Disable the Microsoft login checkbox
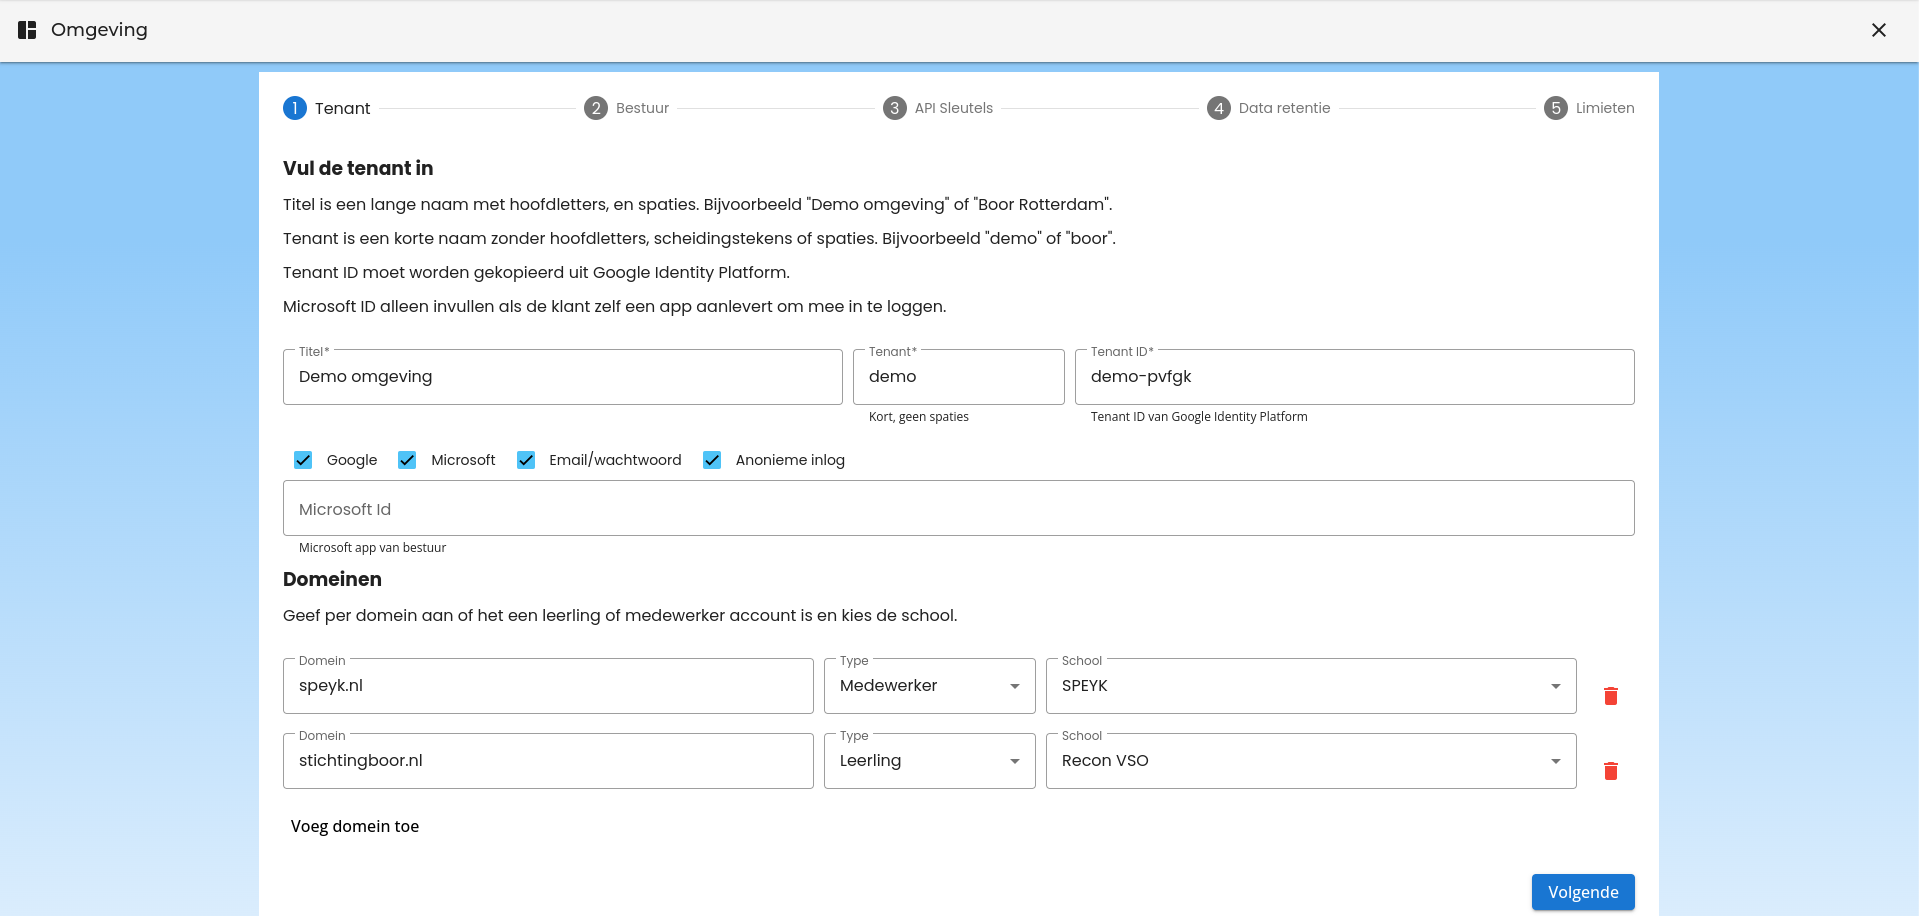The height and width of the screenshot is (916, 1919). tap(407, 460)
